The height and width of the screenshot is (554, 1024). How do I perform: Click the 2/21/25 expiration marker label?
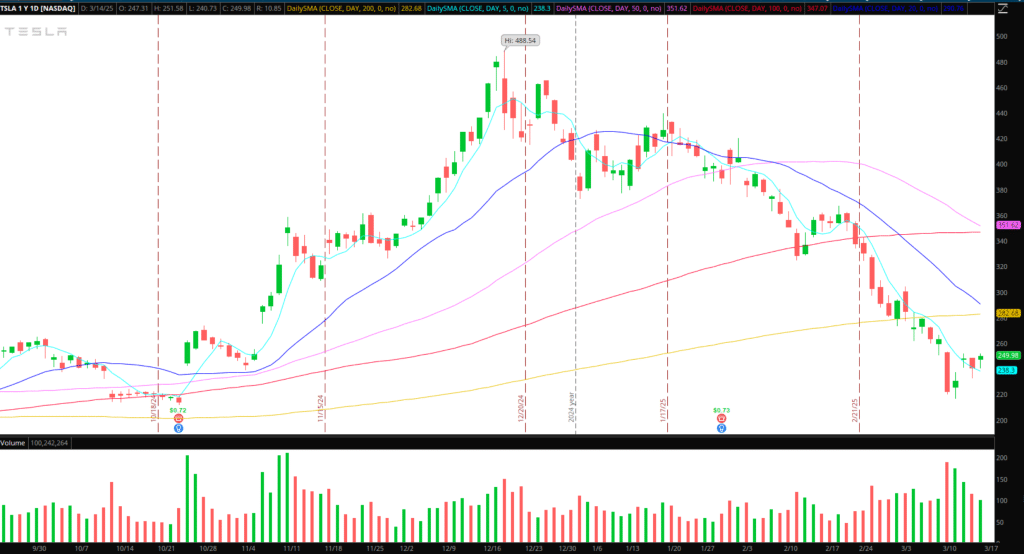point(855,410)
